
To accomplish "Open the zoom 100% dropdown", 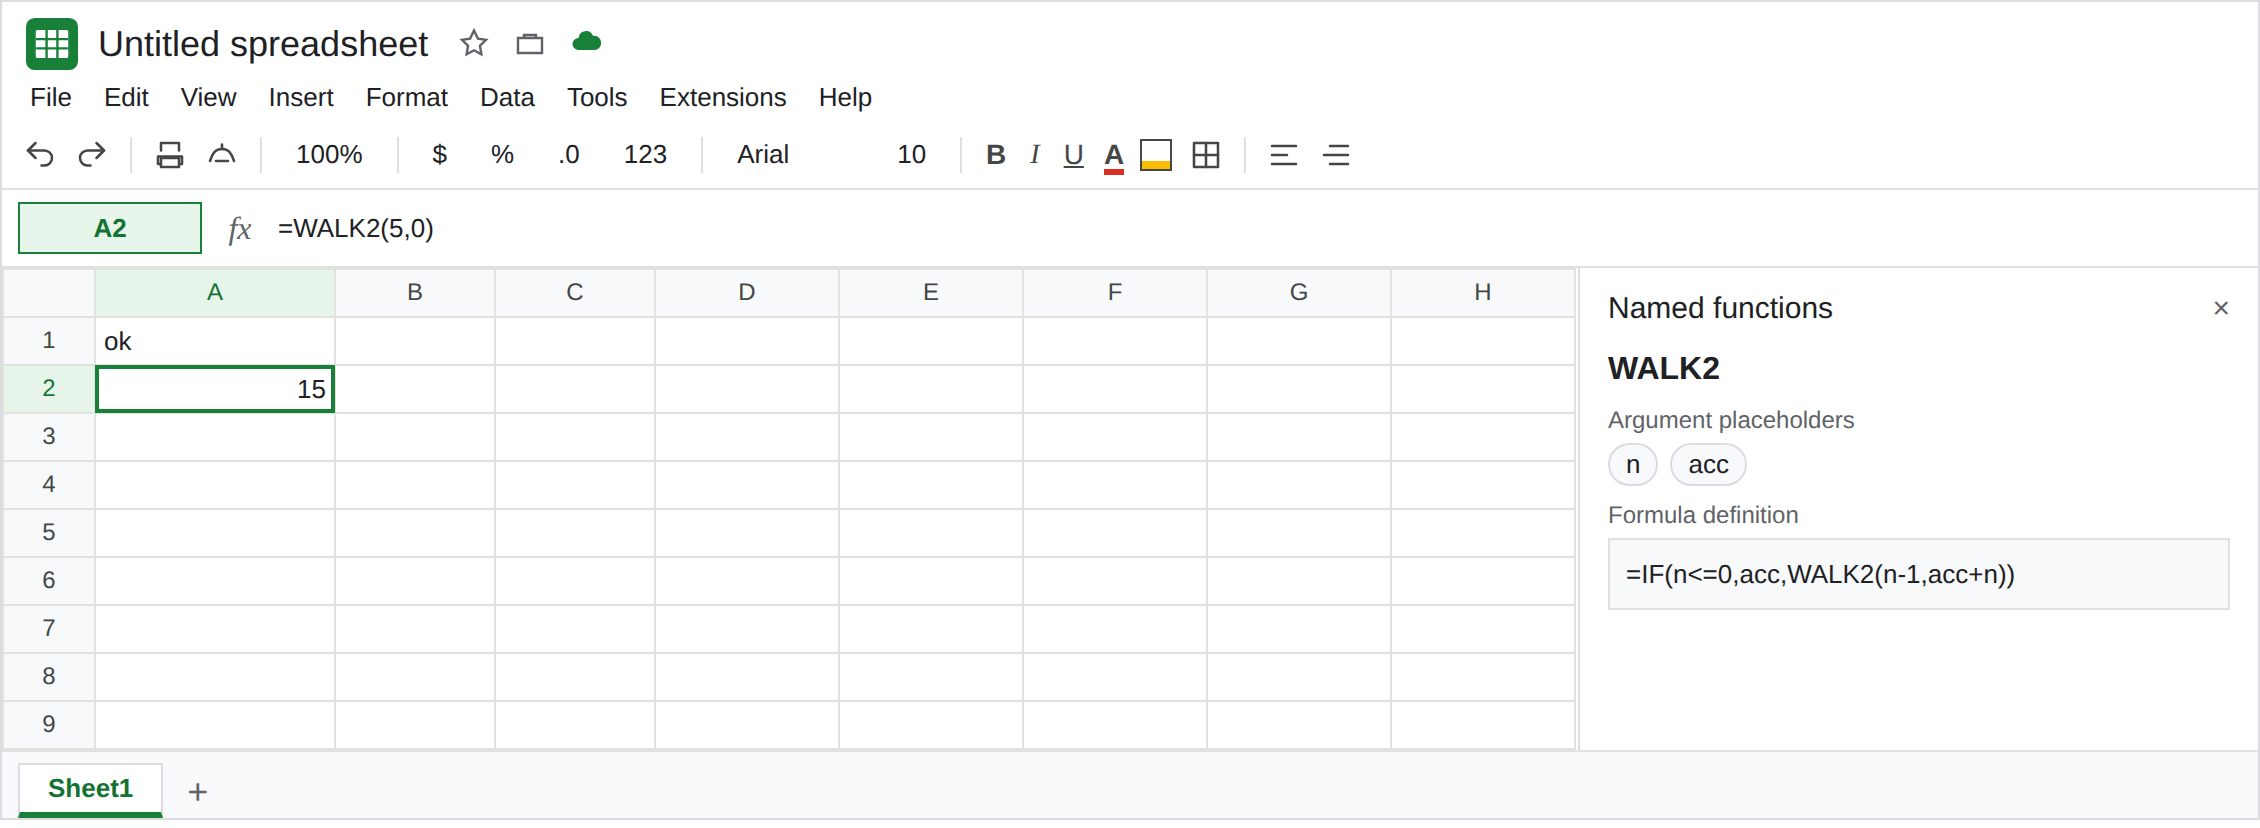I will (329, 154).
